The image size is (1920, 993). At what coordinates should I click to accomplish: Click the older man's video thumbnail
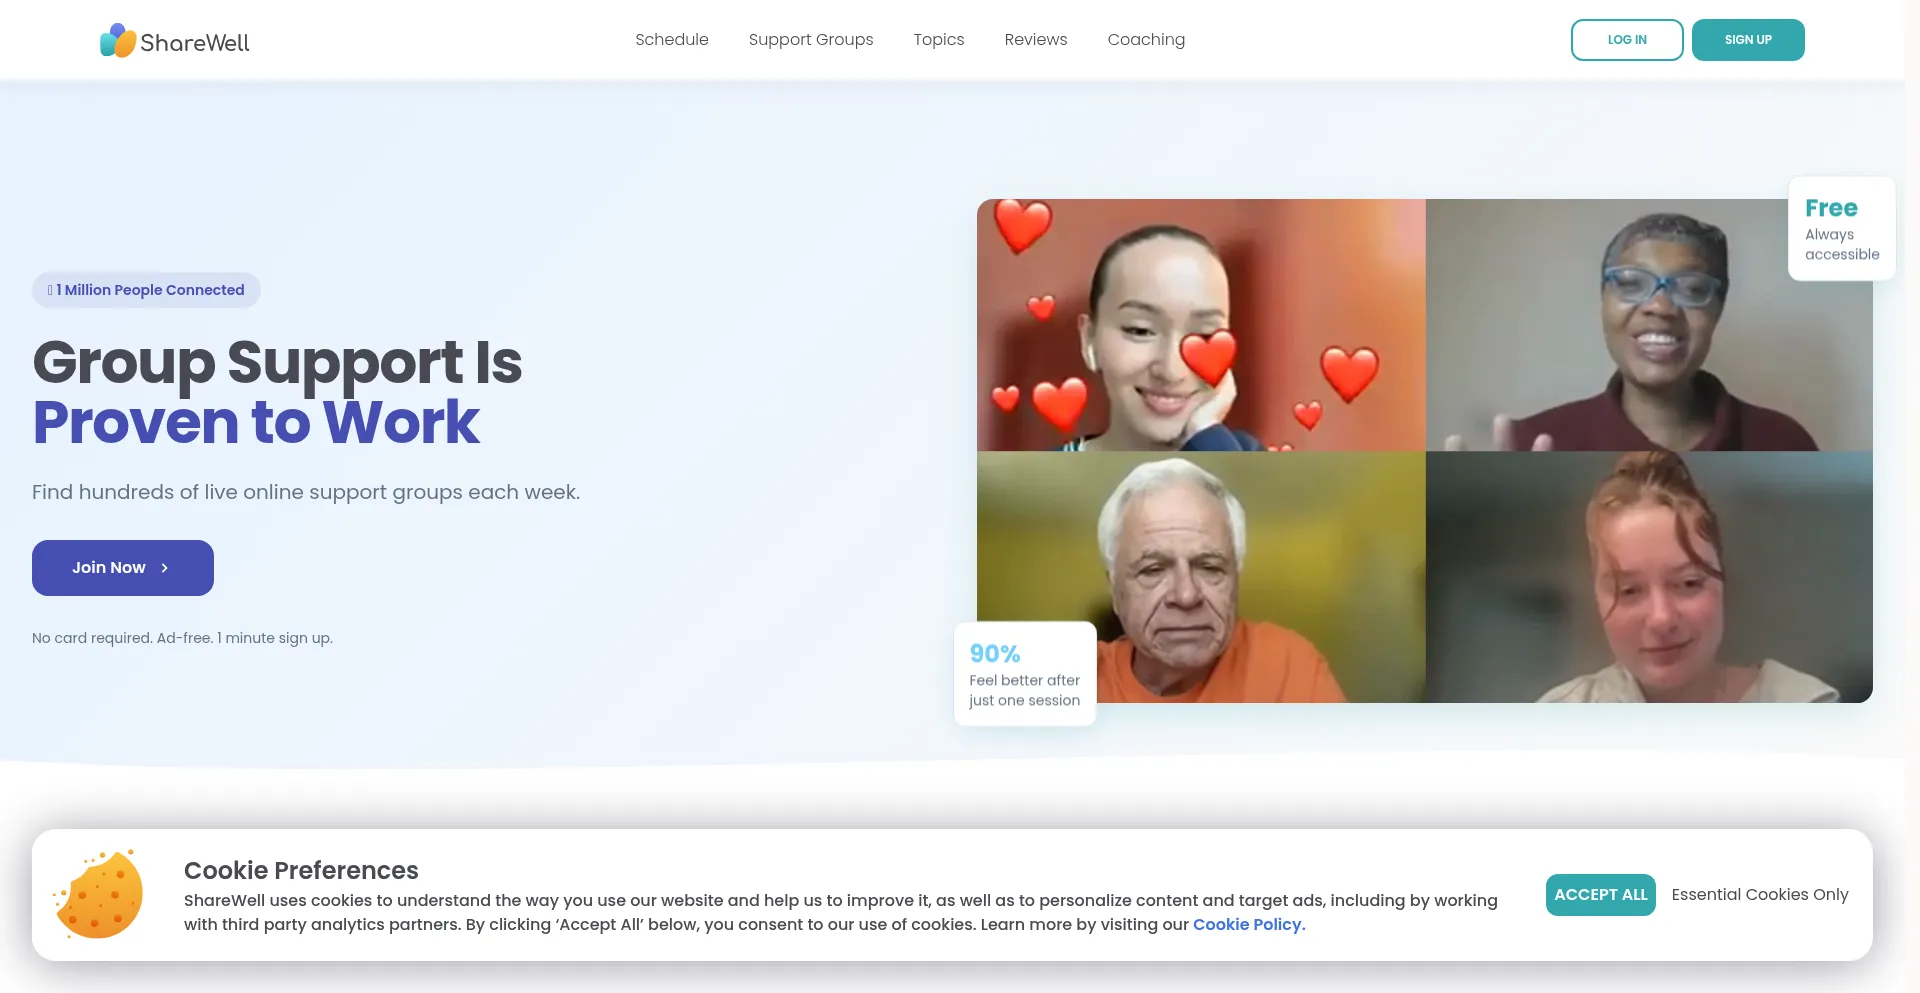[1201, 577]
